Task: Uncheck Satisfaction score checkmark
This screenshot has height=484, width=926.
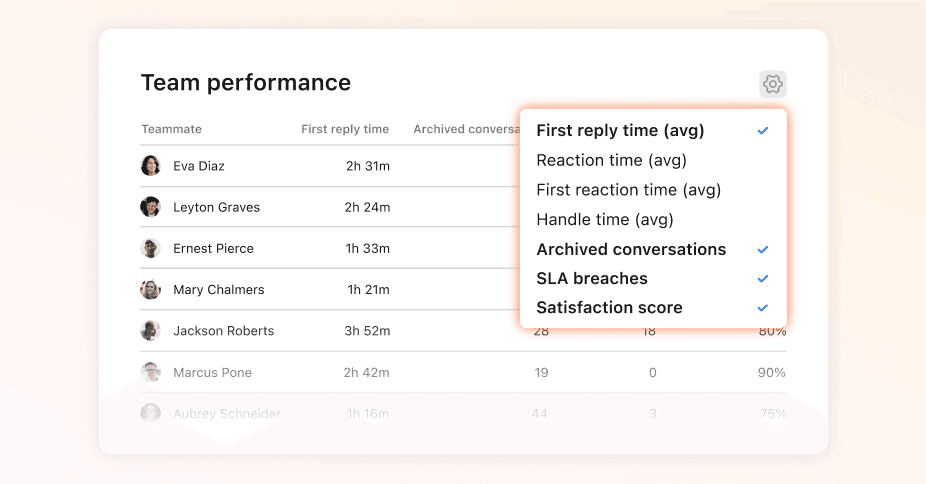Action: coord(763,308)
